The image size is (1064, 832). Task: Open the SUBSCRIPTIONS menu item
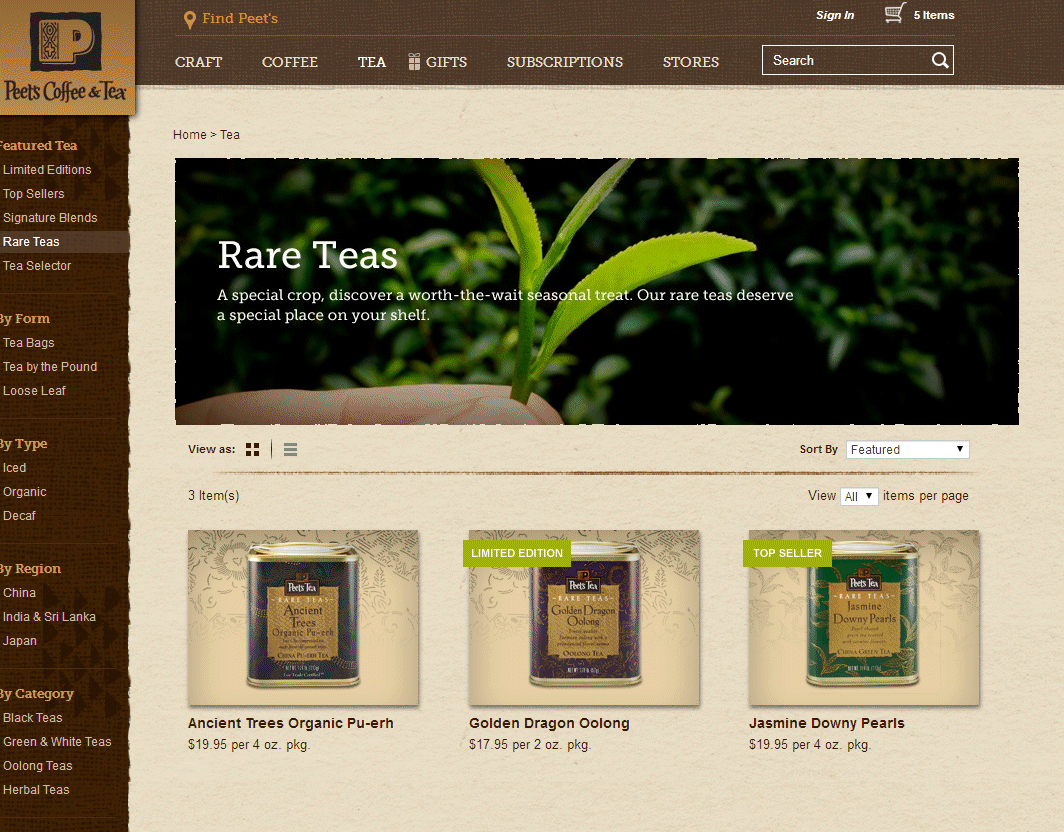[x=564, y=62]
